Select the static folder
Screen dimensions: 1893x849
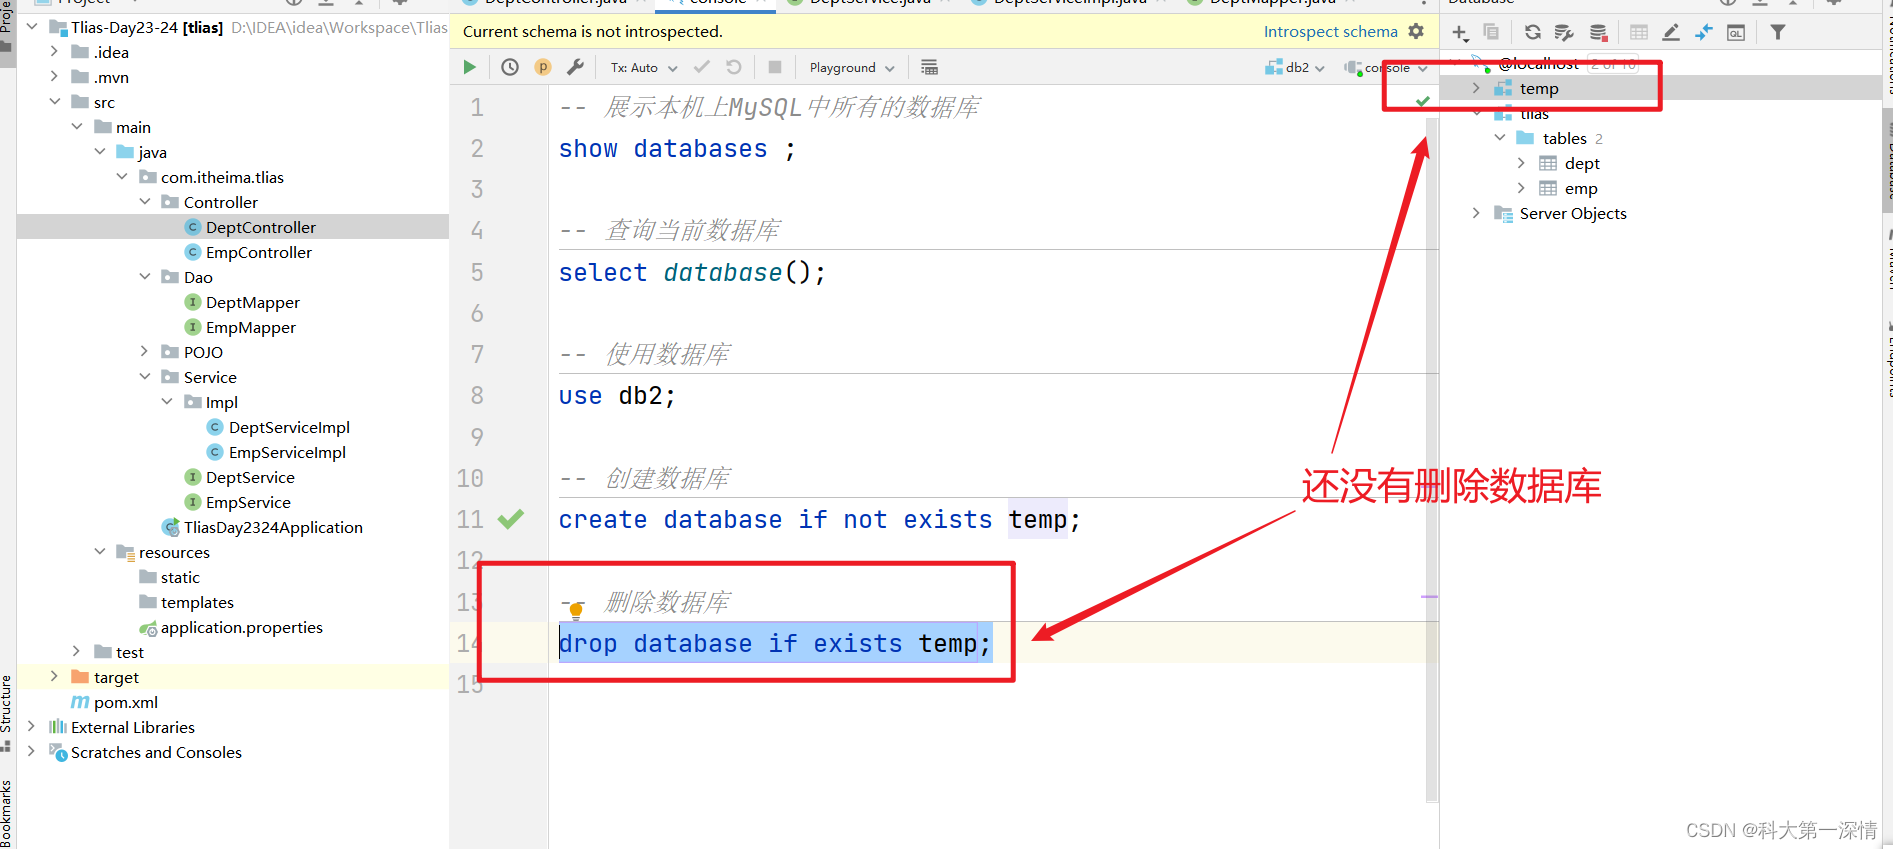[x=180, y=577]
